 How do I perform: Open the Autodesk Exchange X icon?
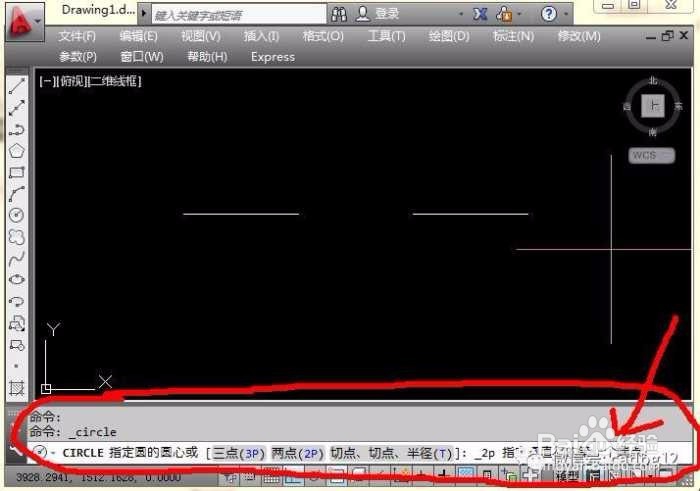[480, 14]
